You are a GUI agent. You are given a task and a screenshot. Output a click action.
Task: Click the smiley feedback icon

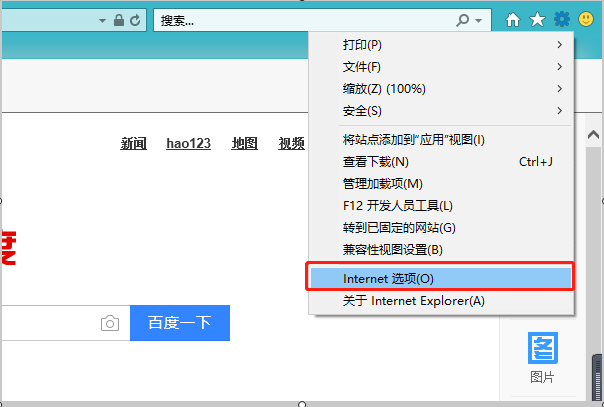pyautogui.click(x=586, y=19)
